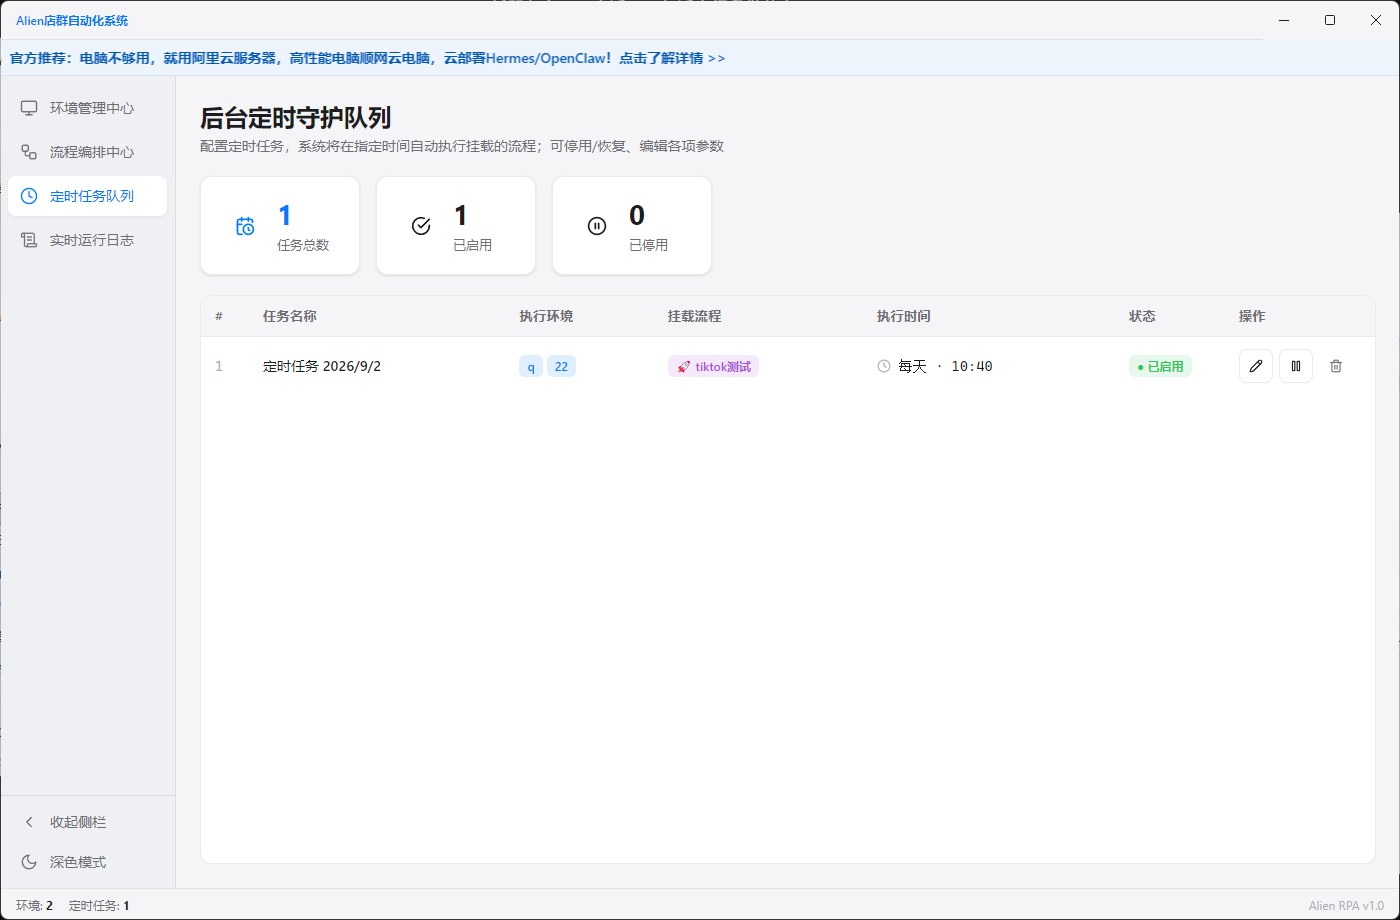Pause the 定时任务 2026/9/2 task

pos(1296,366)
